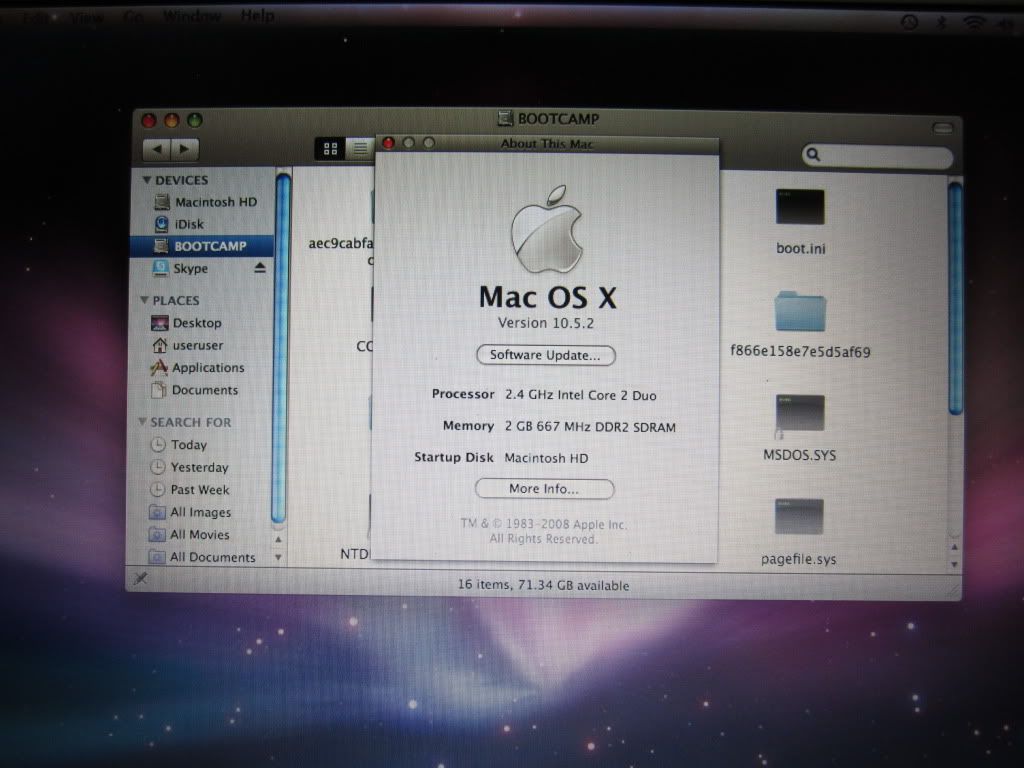The height and width of the screenshot is (768, 1024).
Task: Click the '2.4 GHz Intel Core 2 Duo' text
Action: tap(581, 395)
